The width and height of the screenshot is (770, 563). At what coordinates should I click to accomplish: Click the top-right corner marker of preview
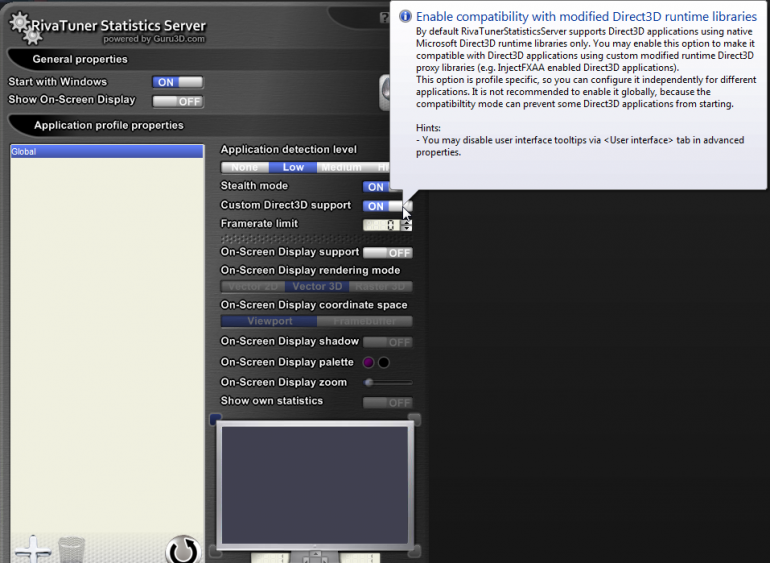coord(414,419)
